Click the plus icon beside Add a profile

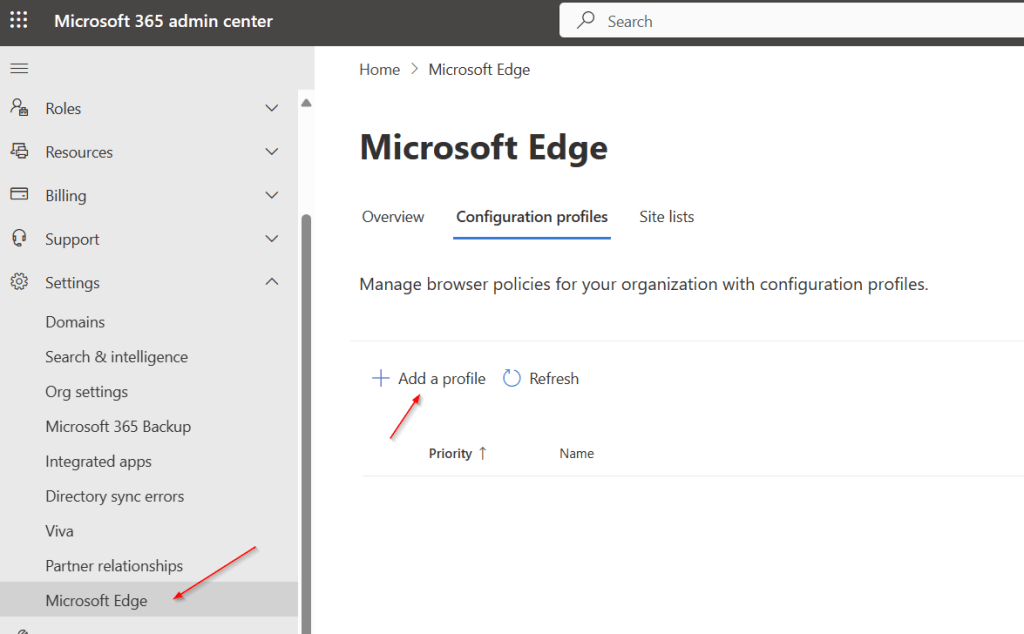pyautogui.click(x=380, y=378)
